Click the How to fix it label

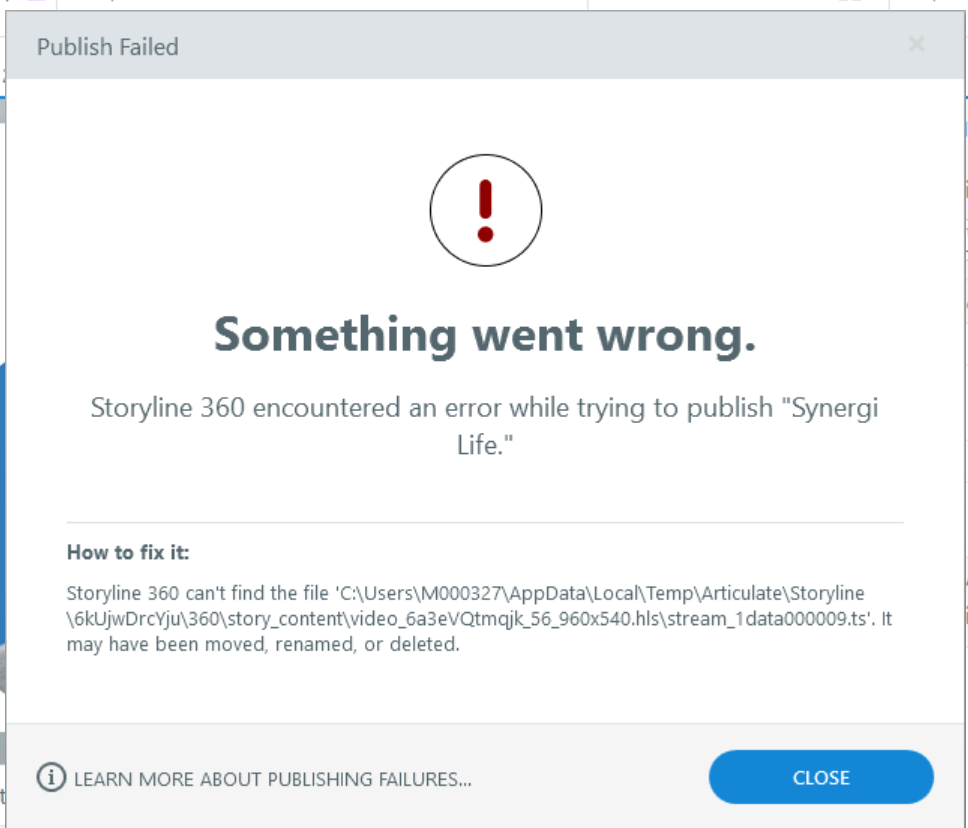click(128, 552)
